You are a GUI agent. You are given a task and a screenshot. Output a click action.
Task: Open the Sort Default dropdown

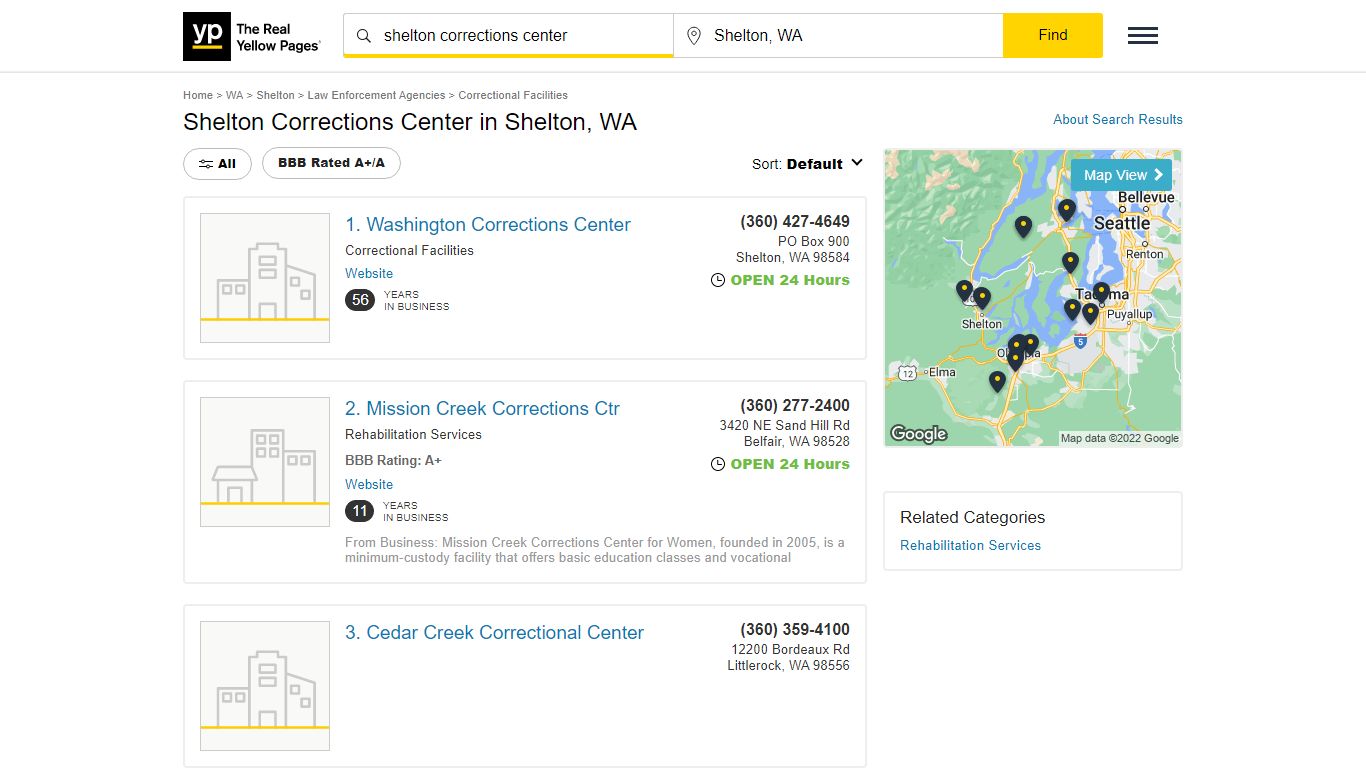807,164
